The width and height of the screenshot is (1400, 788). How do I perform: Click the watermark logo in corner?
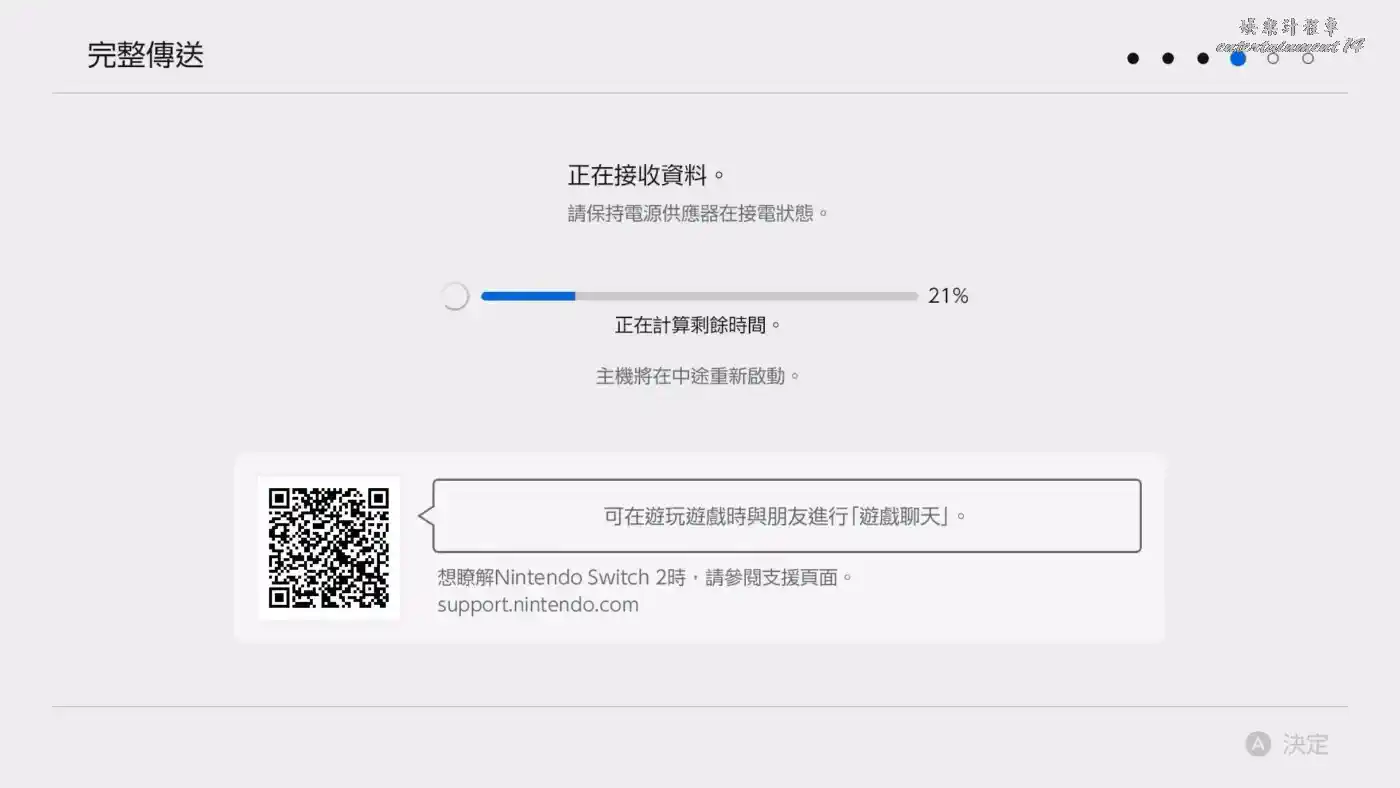click(x=1290, y=36)
